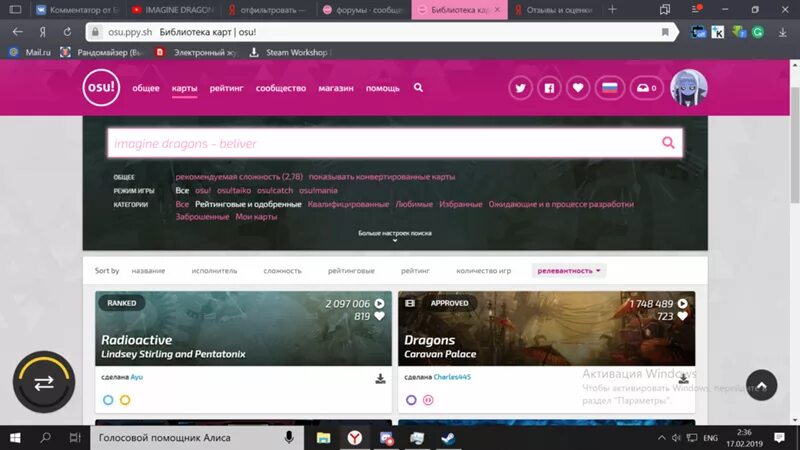Switch to the IMAGINE DRAGONS YouTube tab

[x=171, y=10]
